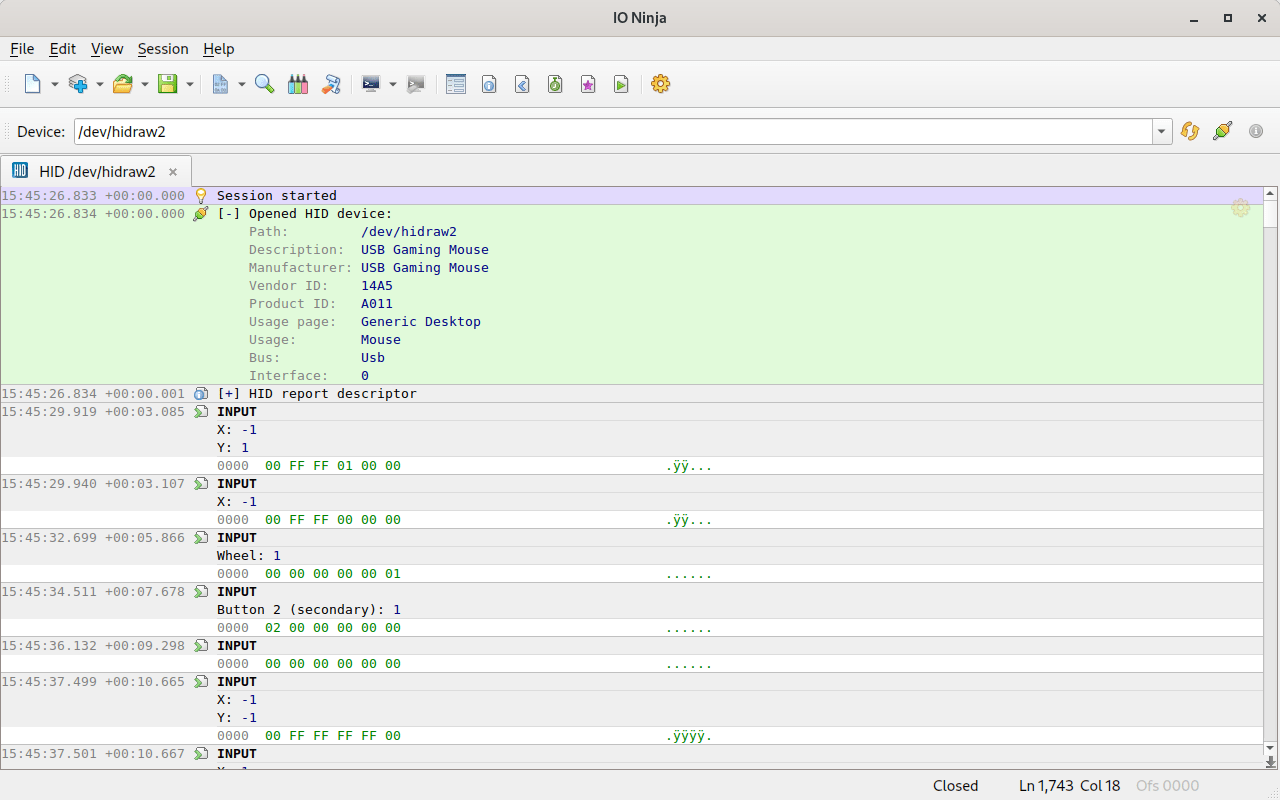Click the save log floppy disk icon

[x=167, y=84]
